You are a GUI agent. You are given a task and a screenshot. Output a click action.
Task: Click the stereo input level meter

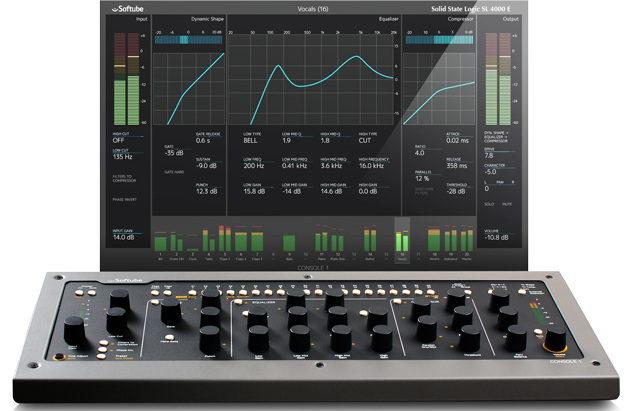[x=127, y=79]
